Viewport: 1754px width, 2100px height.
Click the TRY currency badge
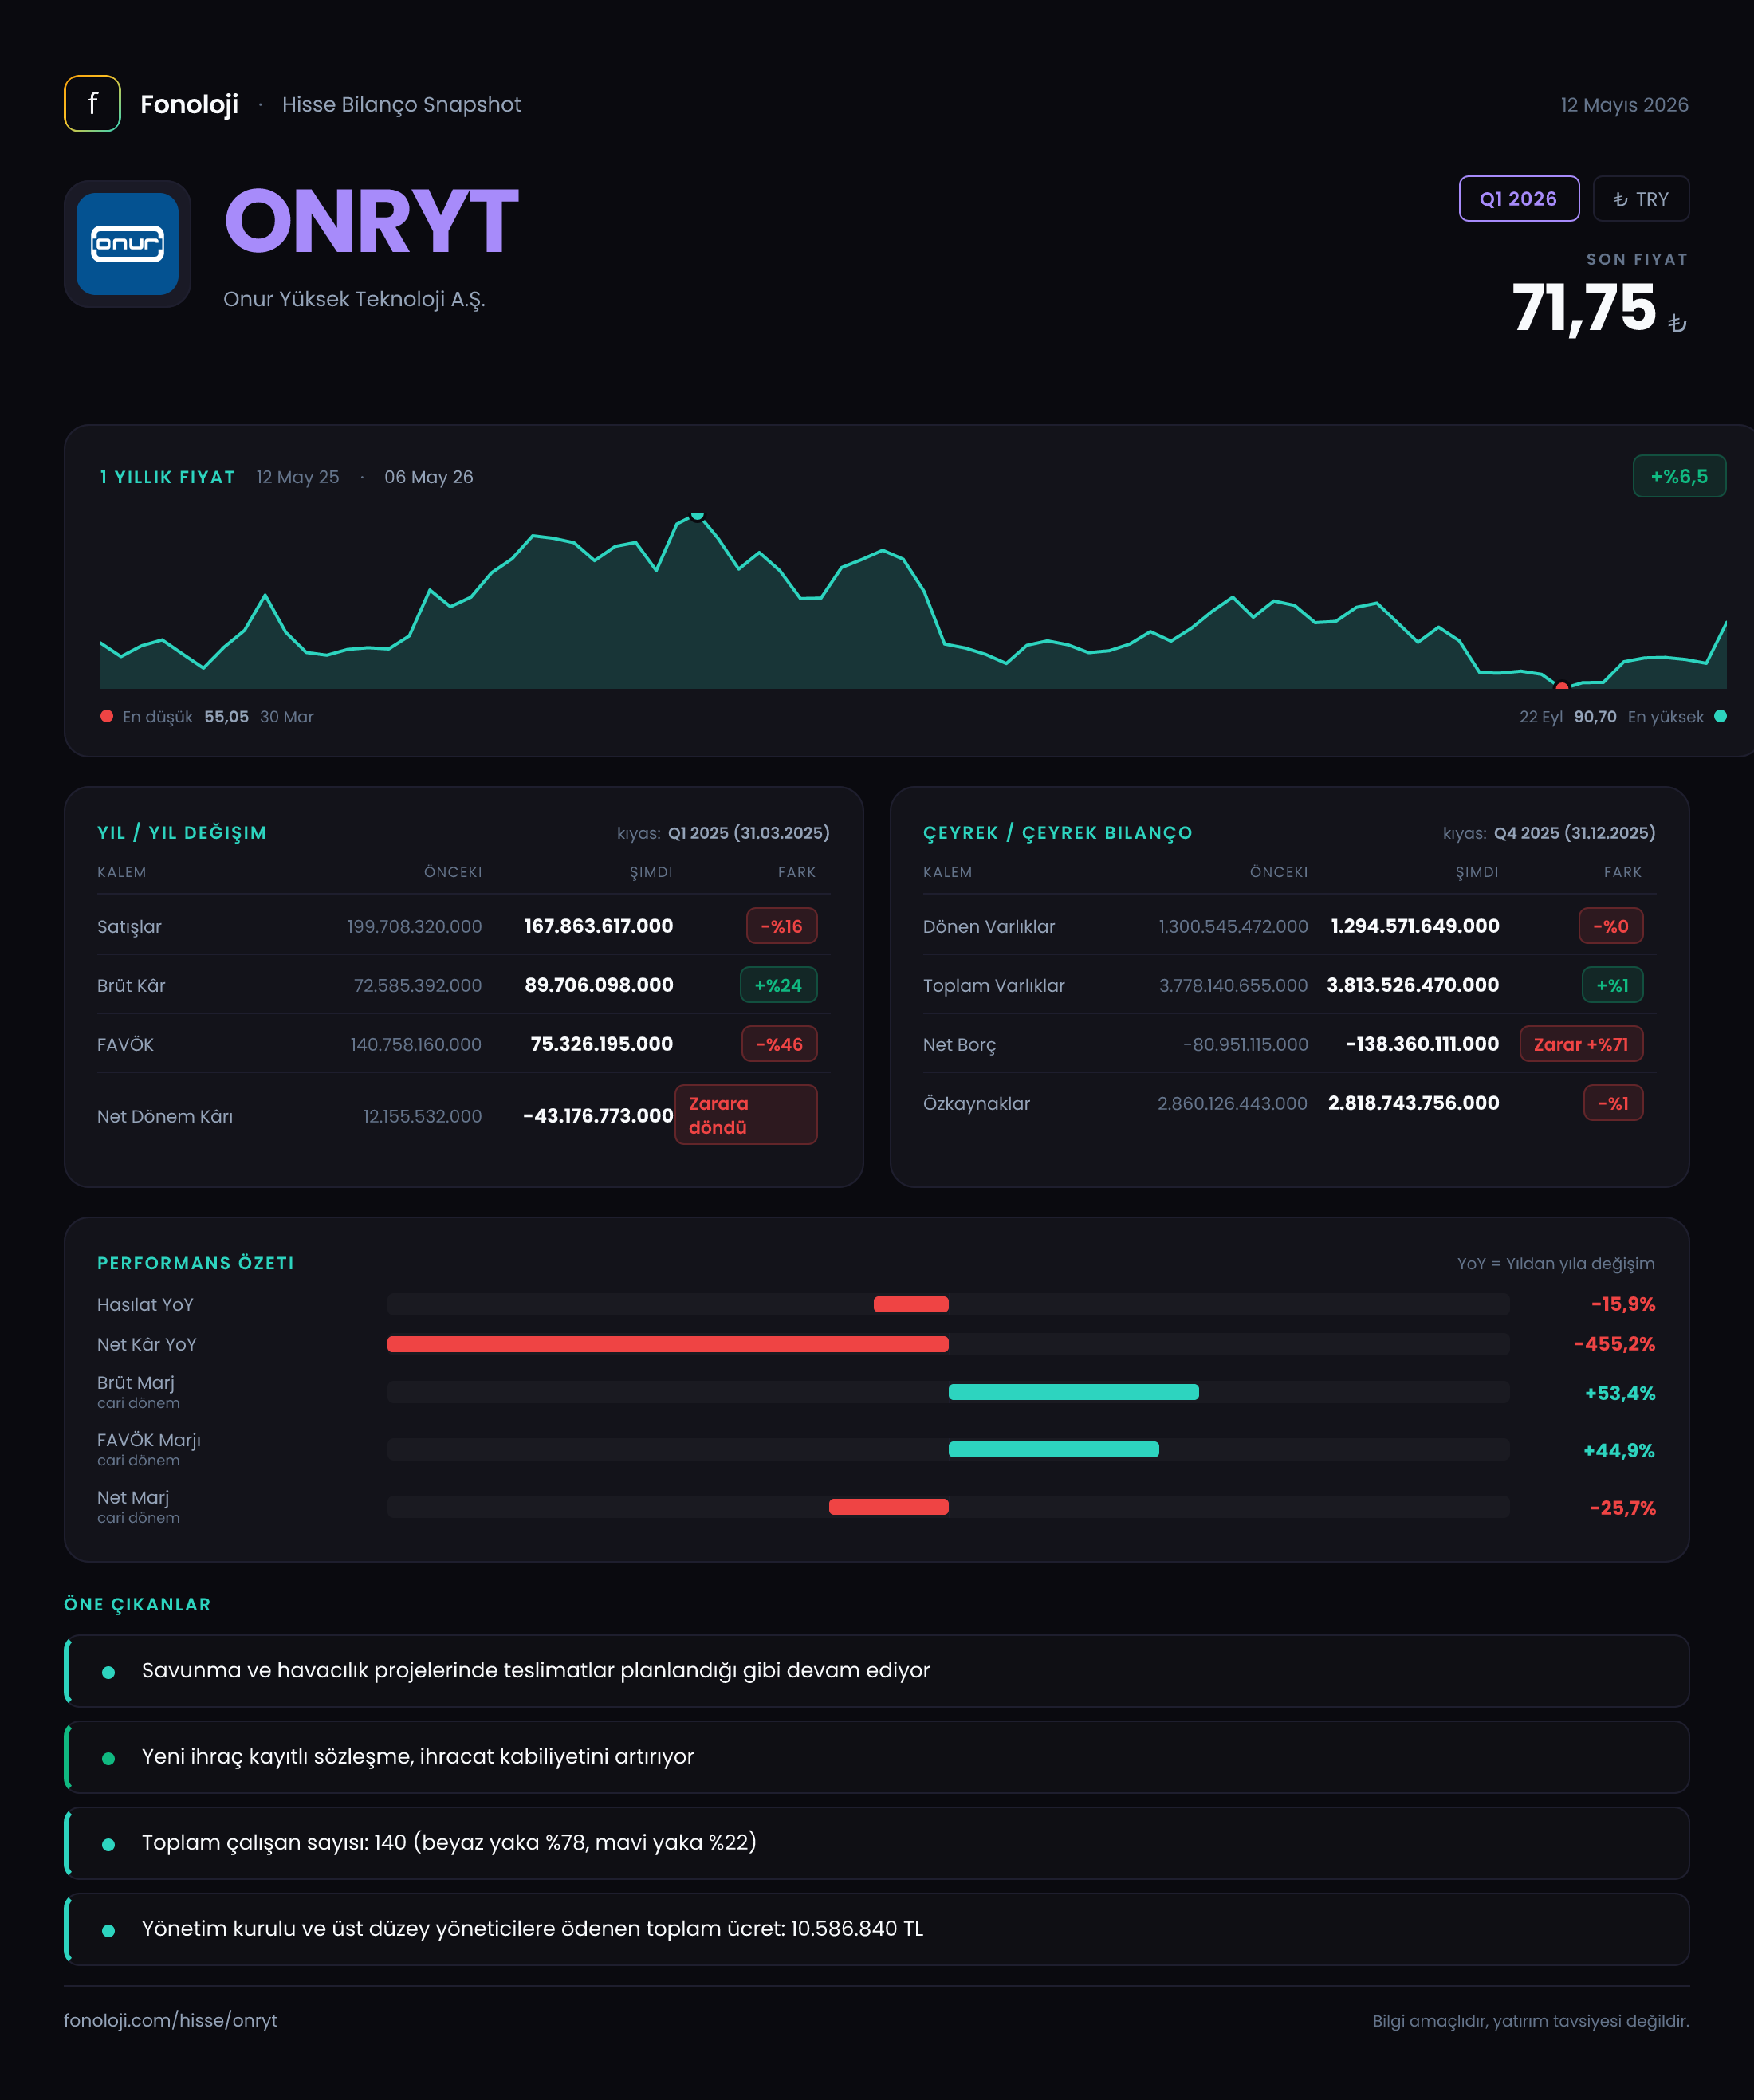click(1640, 199)
